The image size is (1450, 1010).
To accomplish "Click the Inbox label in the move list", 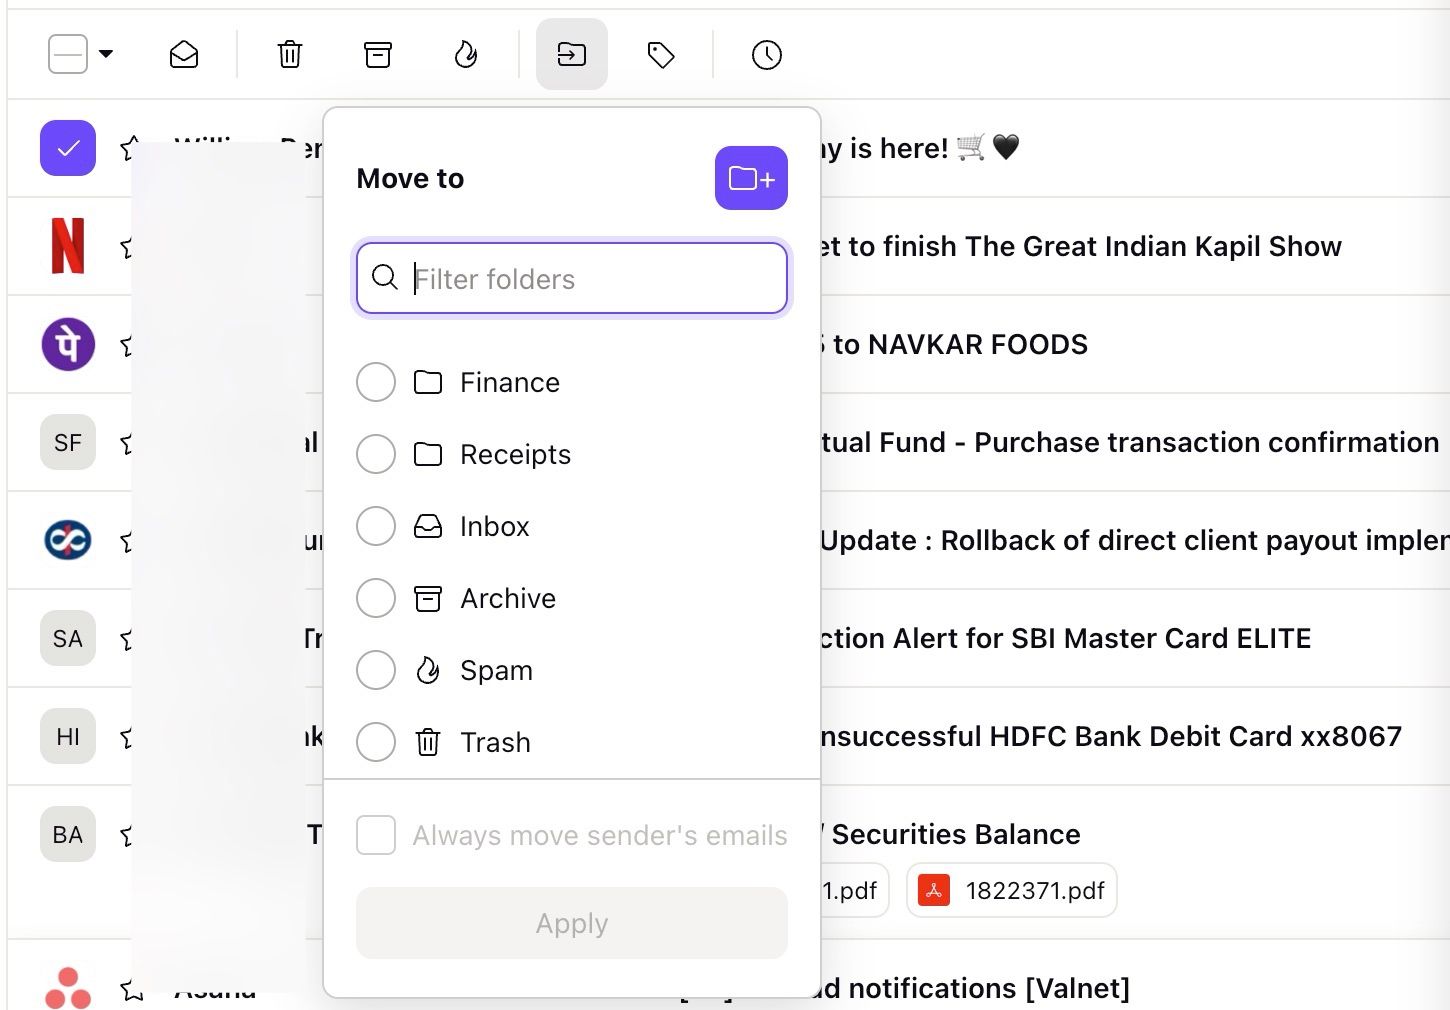I will coord(494,526).
